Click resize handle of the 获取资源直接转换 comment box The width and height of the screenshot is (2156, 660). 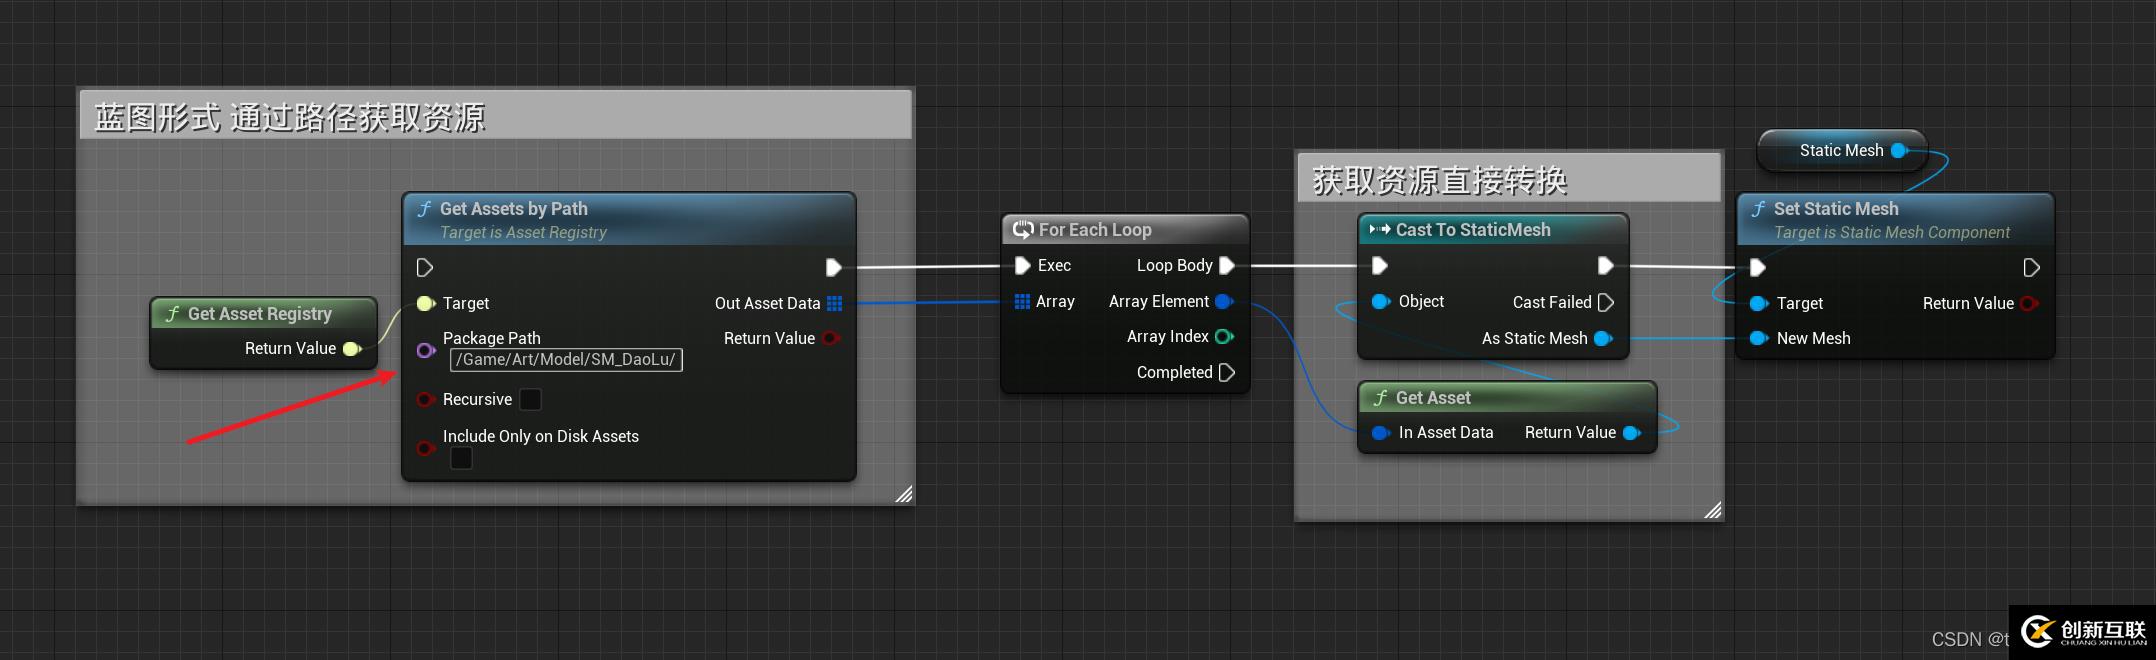[x=1712, y=509]
